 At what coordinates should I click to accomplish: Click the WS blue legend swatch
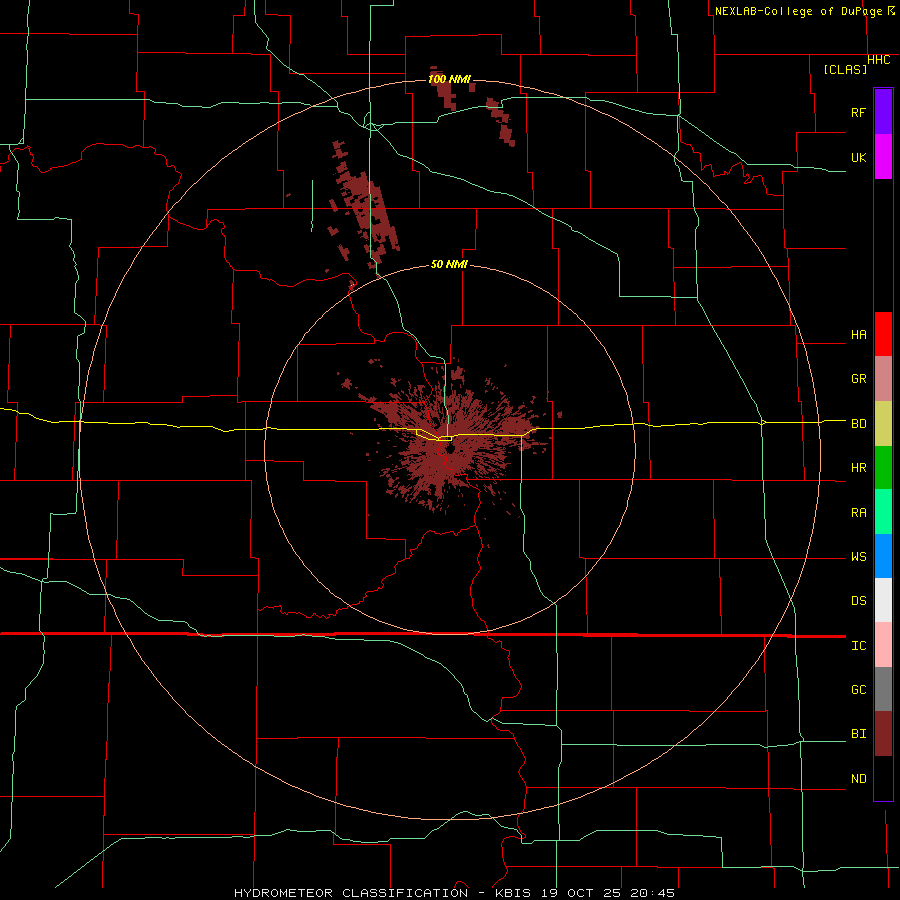click(x=883, y=556)
